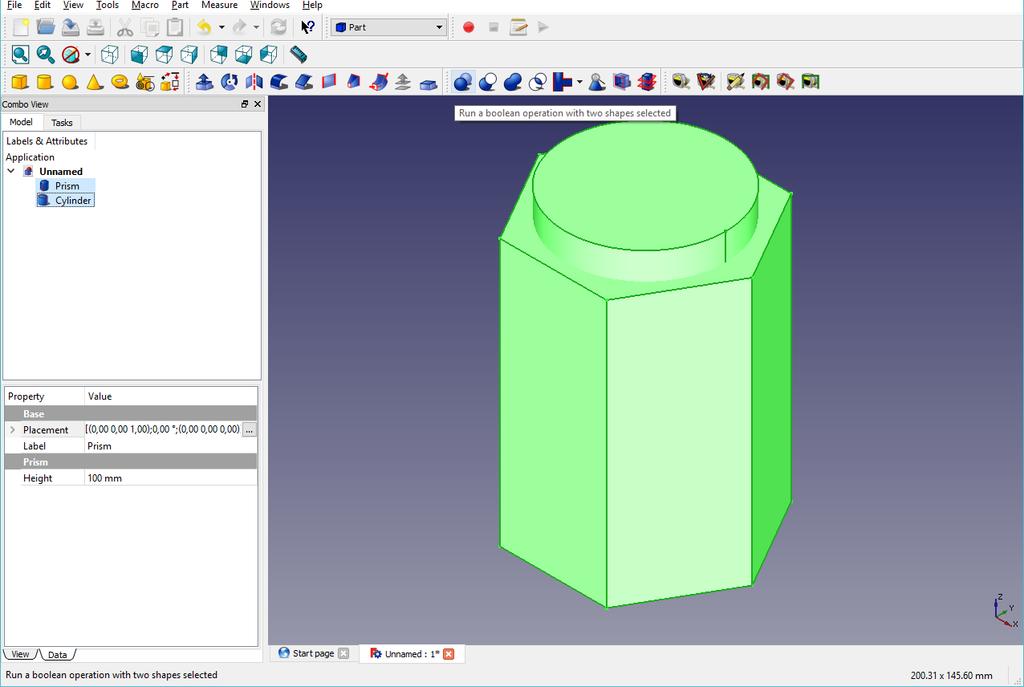The width and height of the screenshot is (1024, 687).
Task: Open the Windows menu
Action: click(270, 5)
